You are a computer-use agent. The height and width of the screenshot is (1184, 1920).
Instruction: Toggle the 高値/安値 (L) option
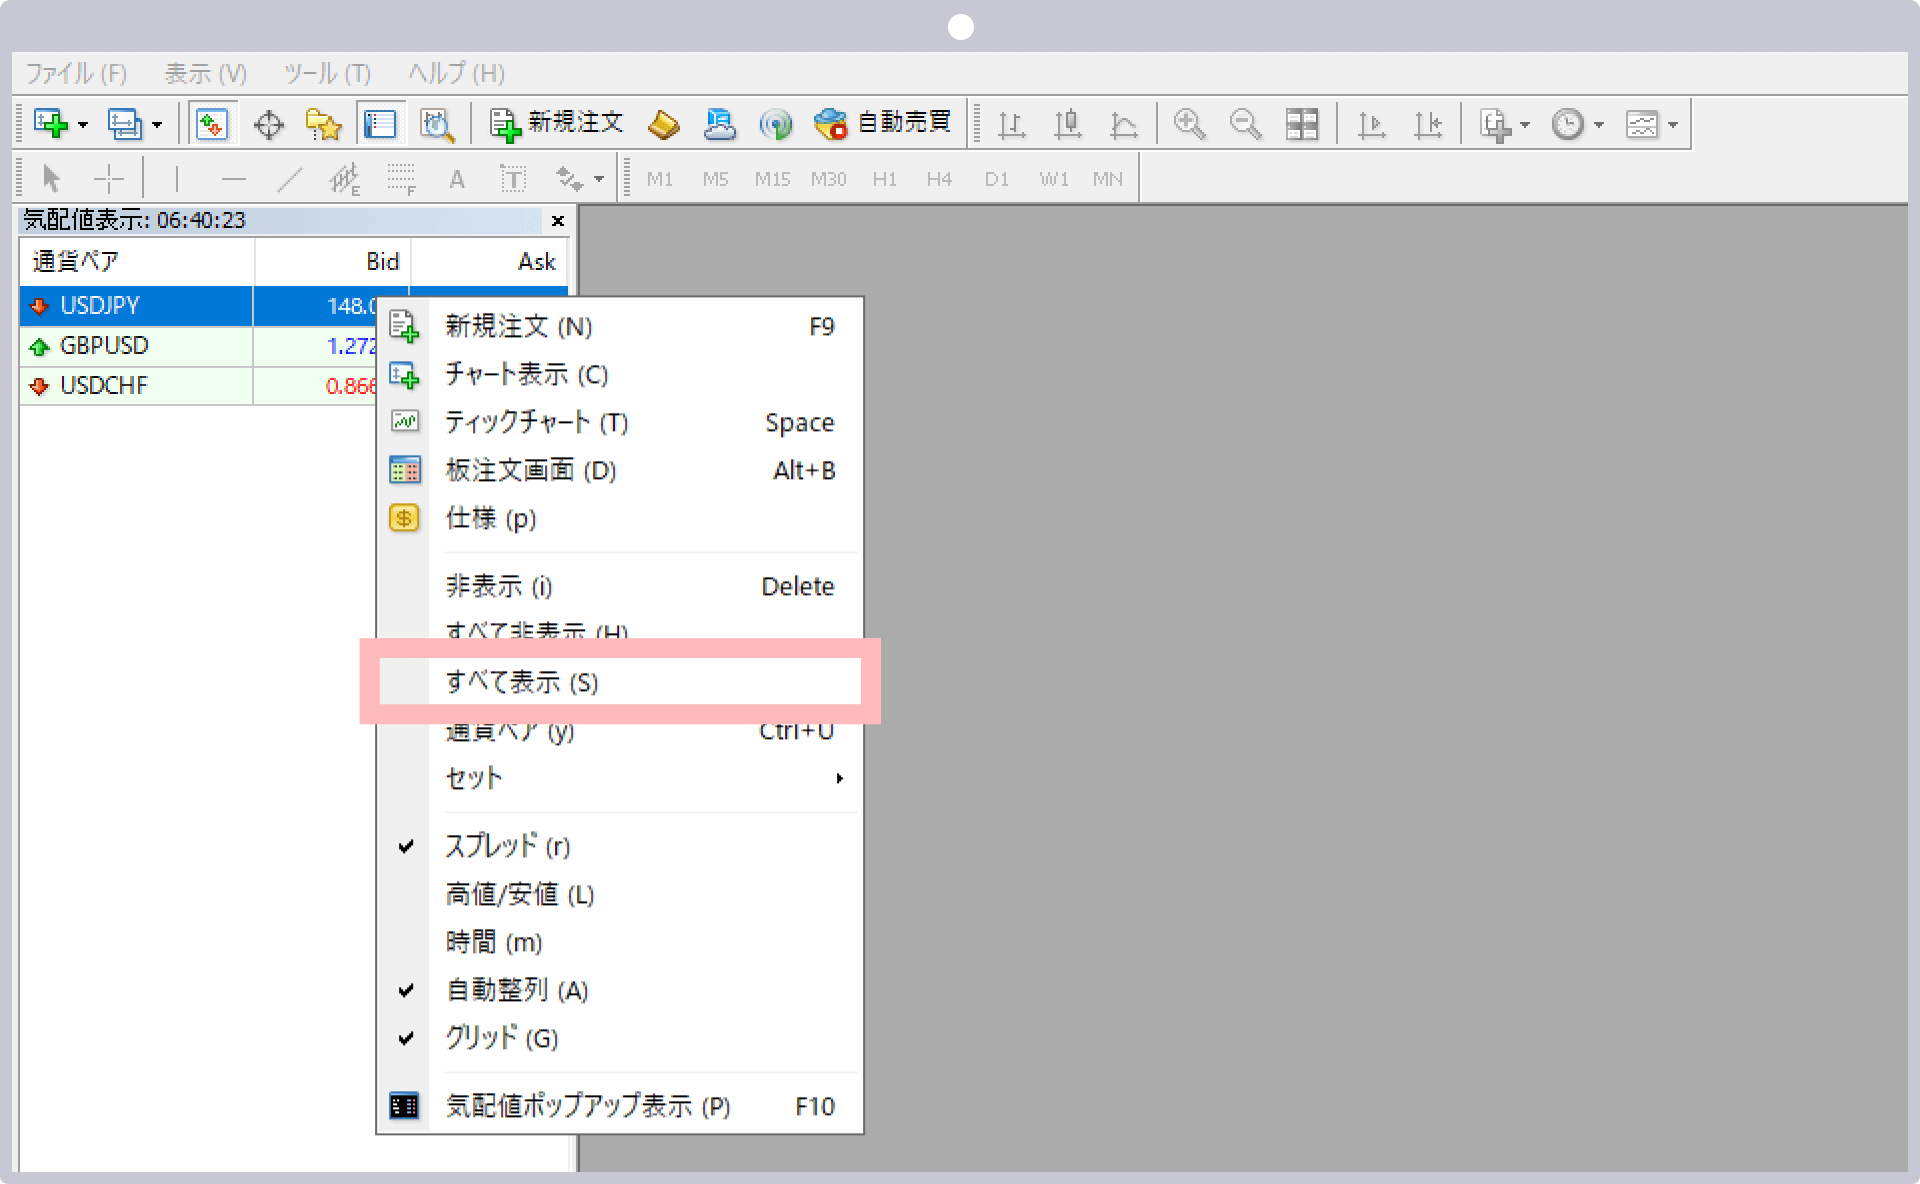(x=620, y=894)
